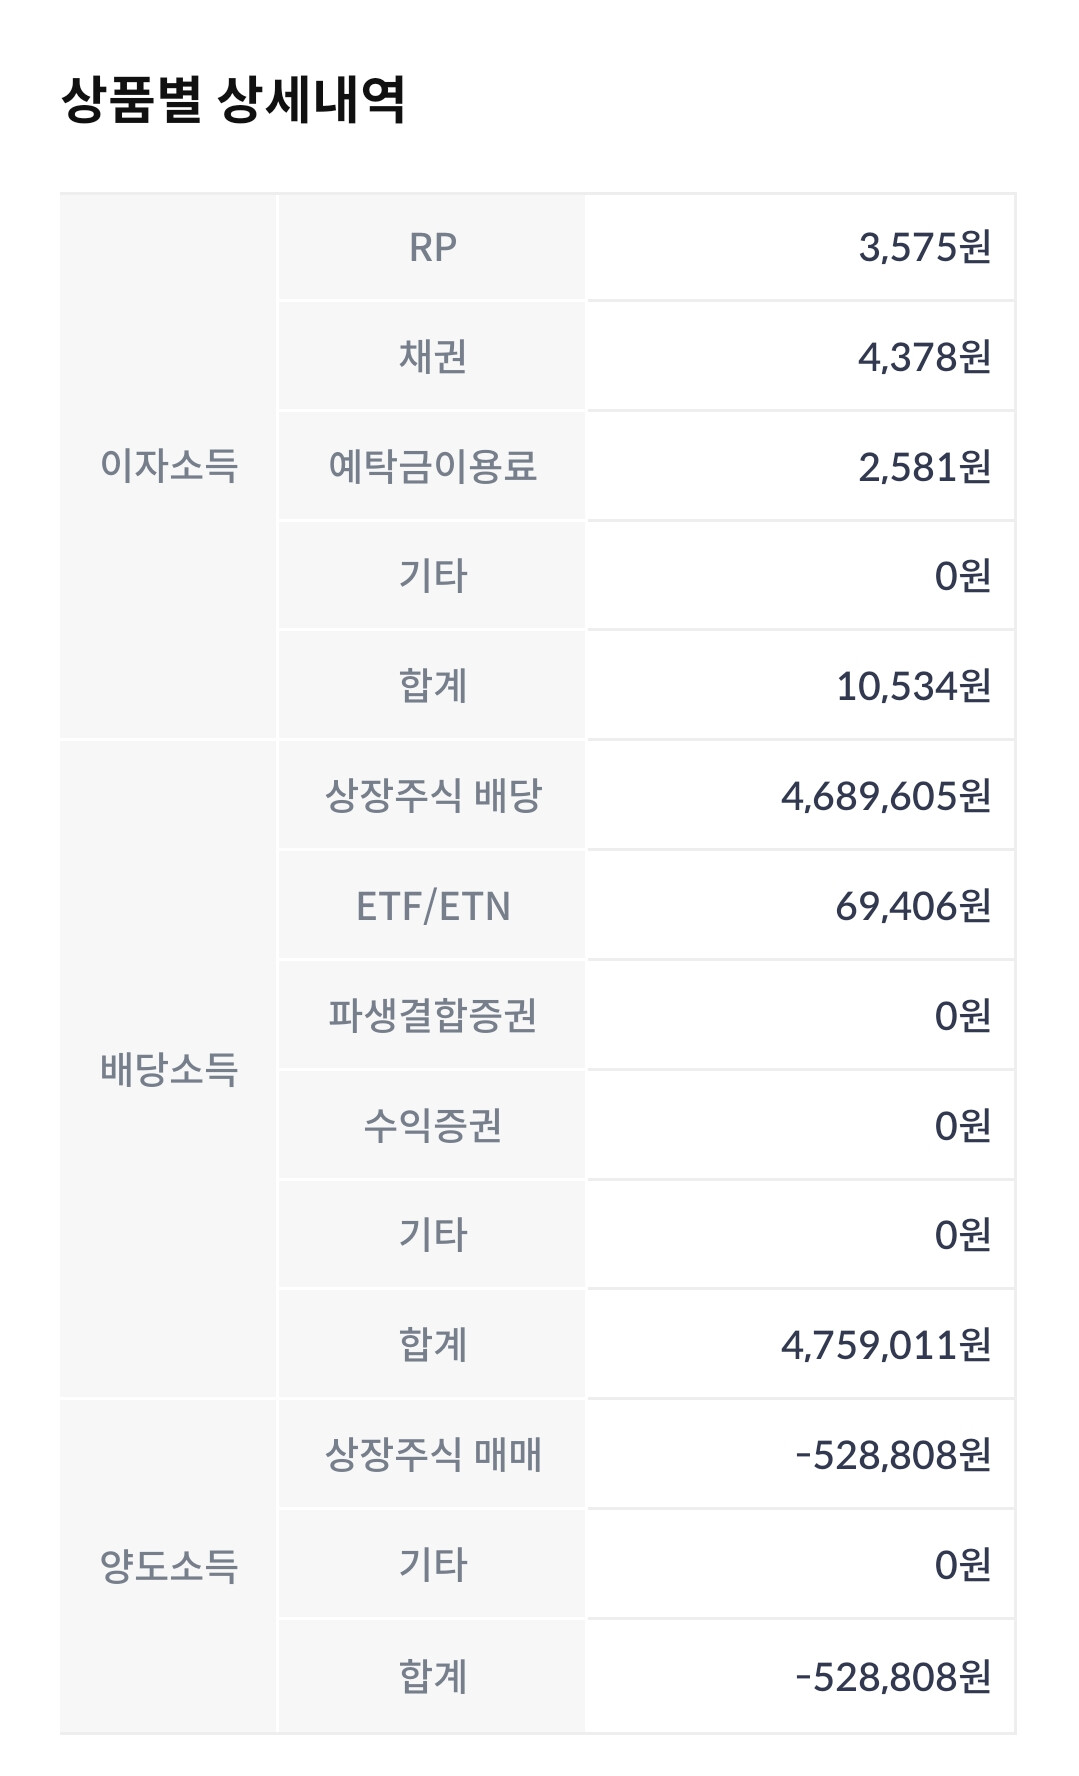
Task: Click the 이자소득 category cell
Action: (x=169, y=466)
